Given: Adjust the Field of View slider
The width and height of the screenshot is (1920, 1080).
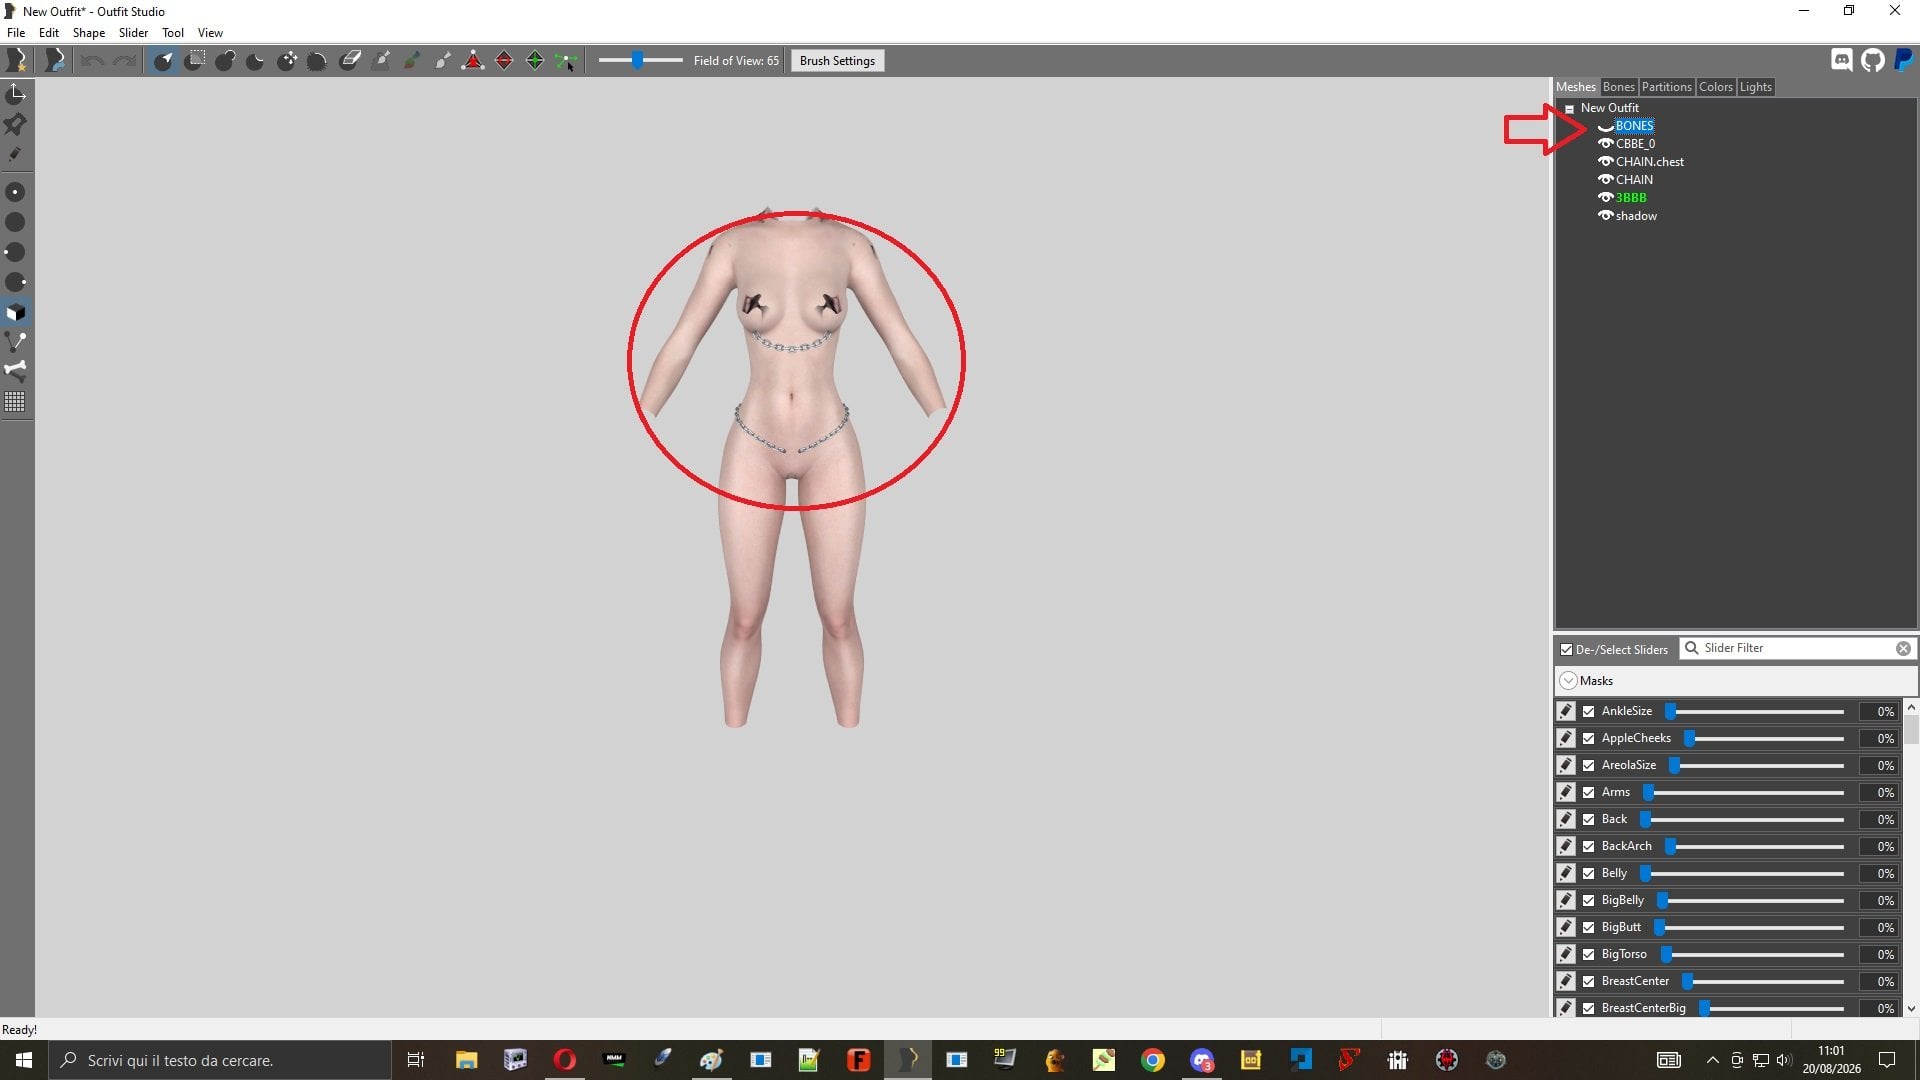Looking at the screenshot, I should click(640, 61).
